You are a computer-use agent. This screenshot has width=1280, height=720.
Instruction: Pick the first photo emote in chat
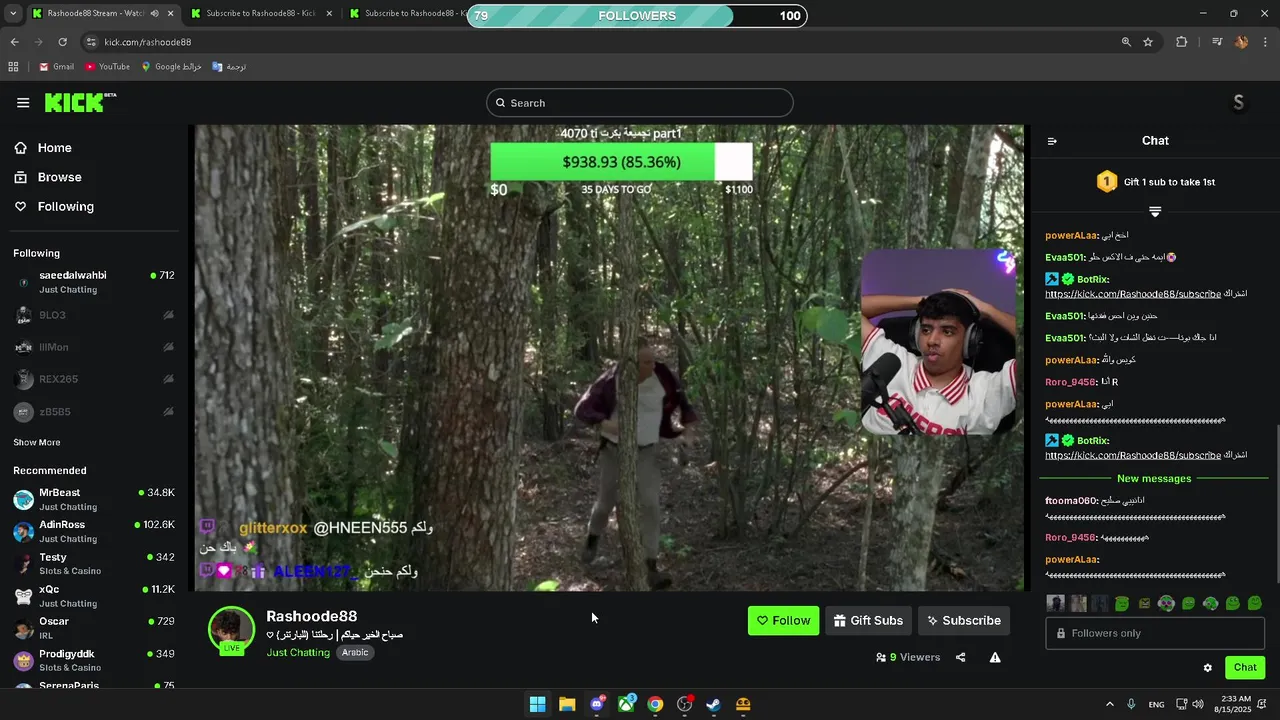click(x=1055, y=603)
